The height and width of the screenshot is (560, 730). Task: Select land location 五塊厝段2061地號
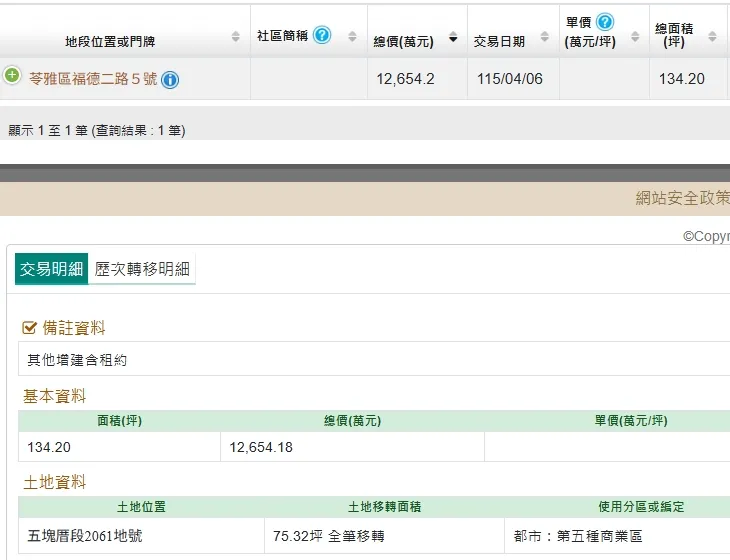point(85,536)
